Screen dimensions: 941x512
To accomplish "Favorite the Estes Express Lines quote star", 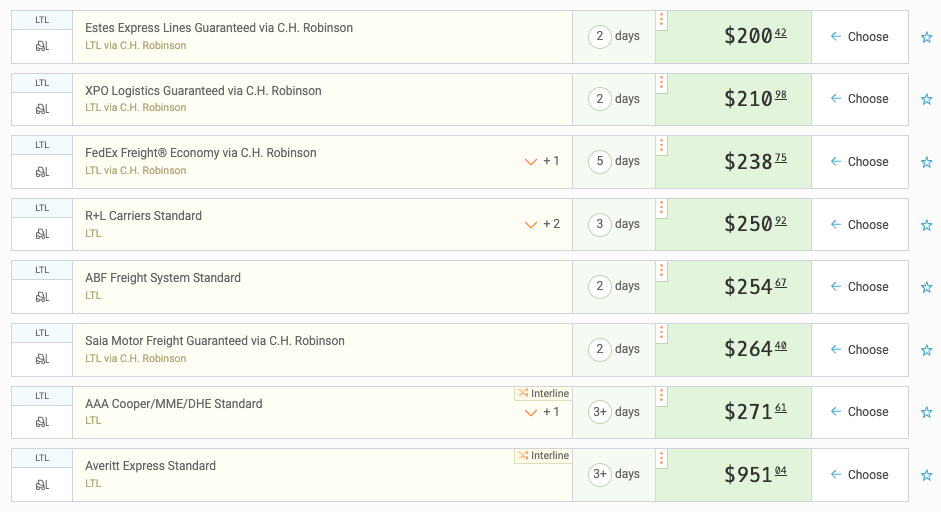I will pyautogui.click(x=927, y=37).
